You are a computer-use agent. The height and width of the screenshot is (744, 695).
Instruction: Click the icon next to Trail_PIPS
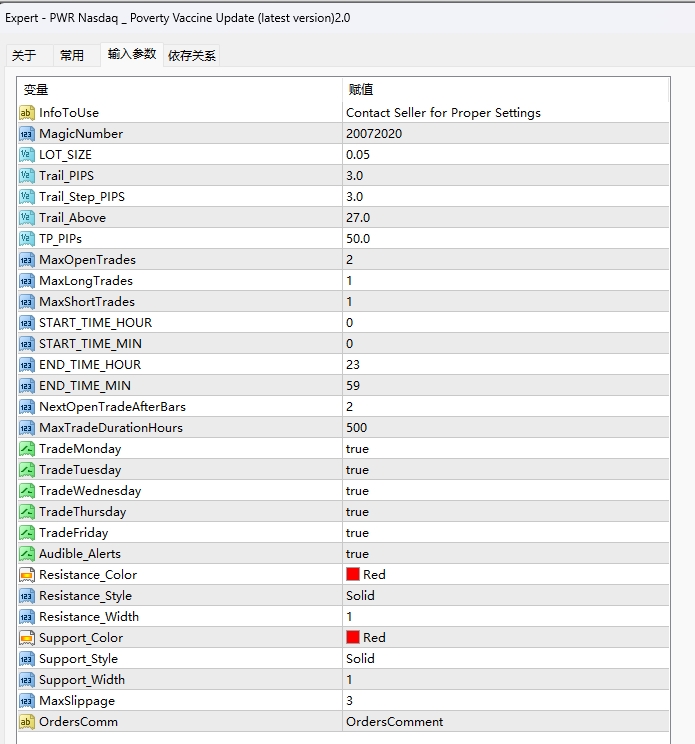27,176
